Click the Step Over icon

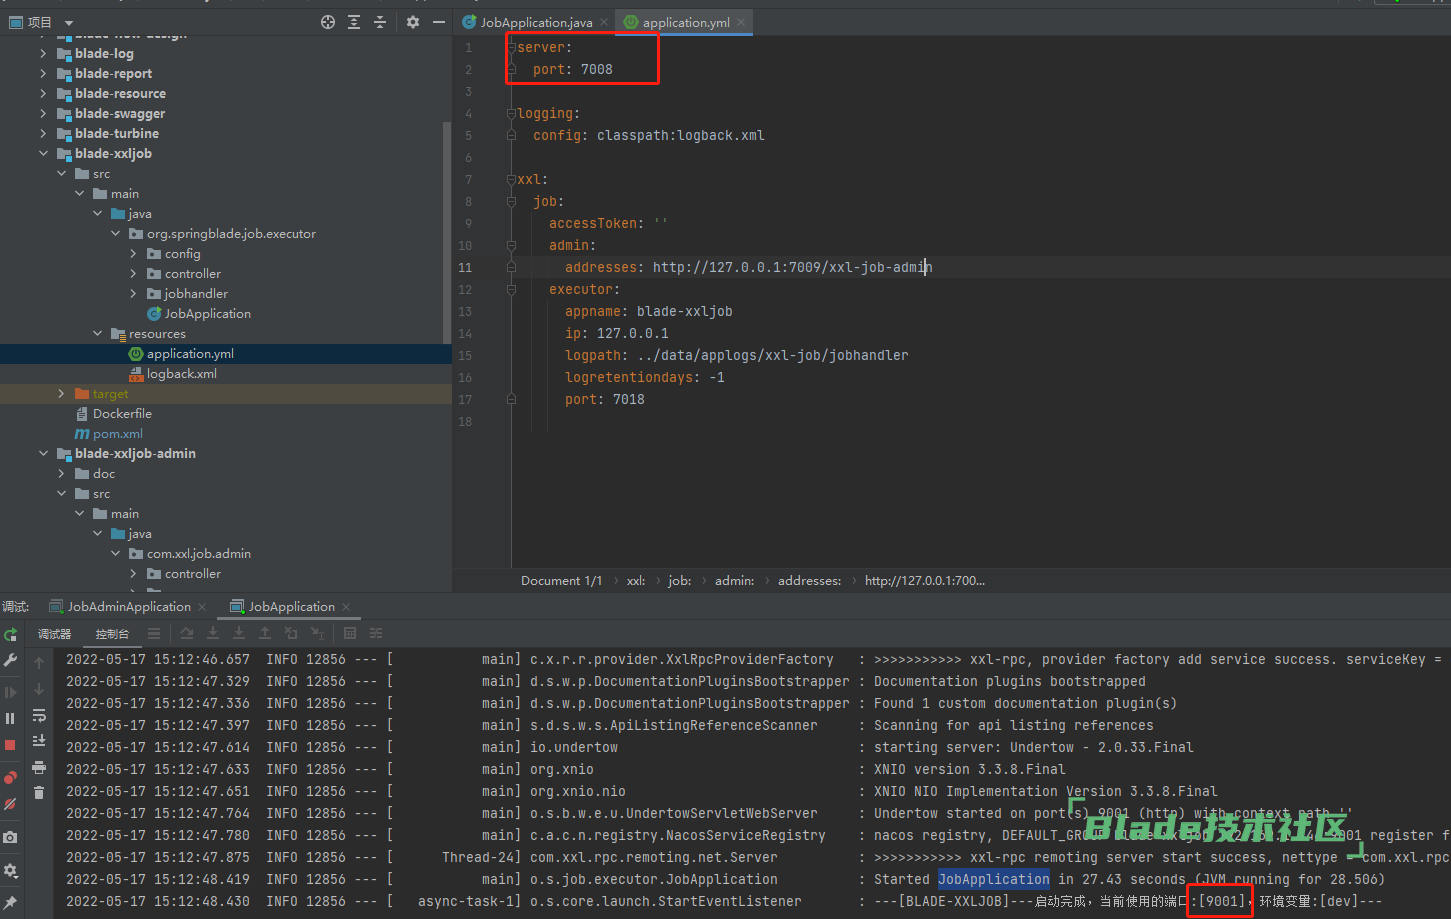pyautogui.click(x=187, y=633)
